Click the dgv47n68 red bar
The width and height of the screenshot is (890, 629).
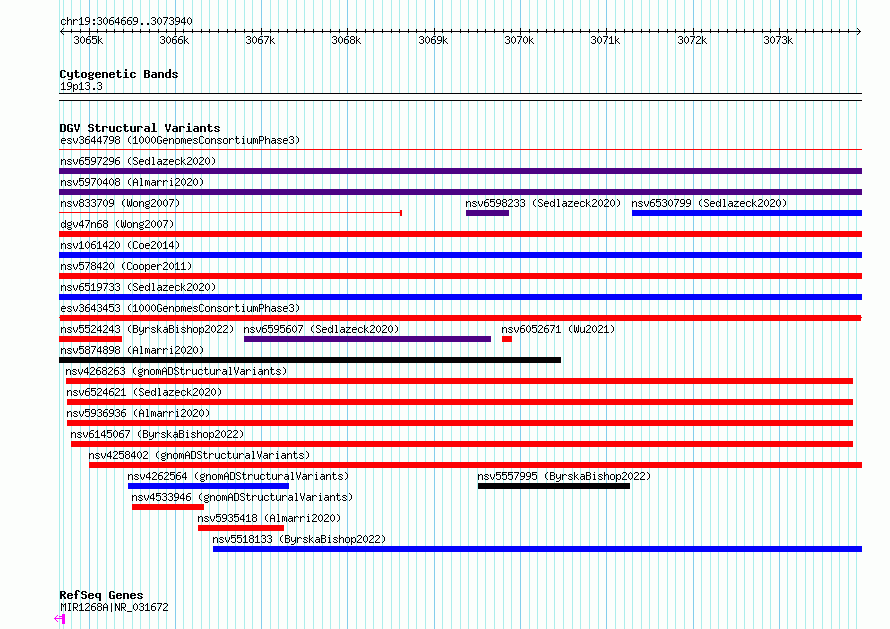pos(460,234)
